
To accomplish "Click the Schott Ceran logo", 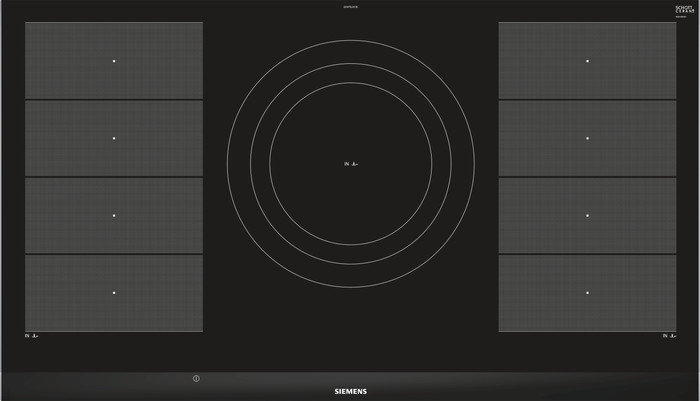I will pos(684,11).
